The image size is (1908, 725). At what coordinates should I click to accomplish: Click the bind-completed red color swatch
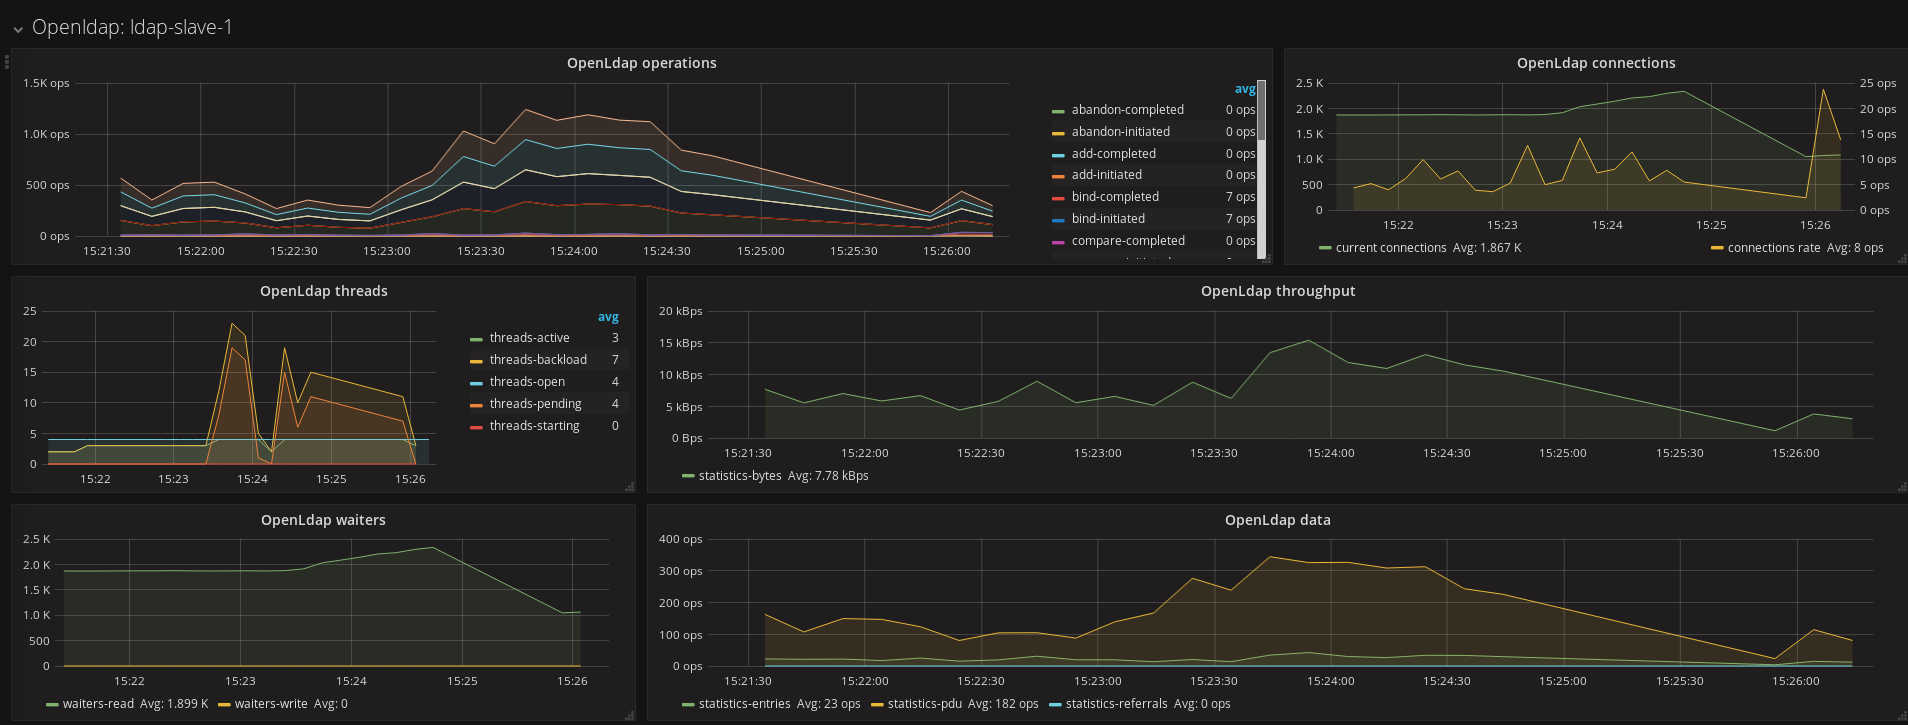tap(1058, 198)
